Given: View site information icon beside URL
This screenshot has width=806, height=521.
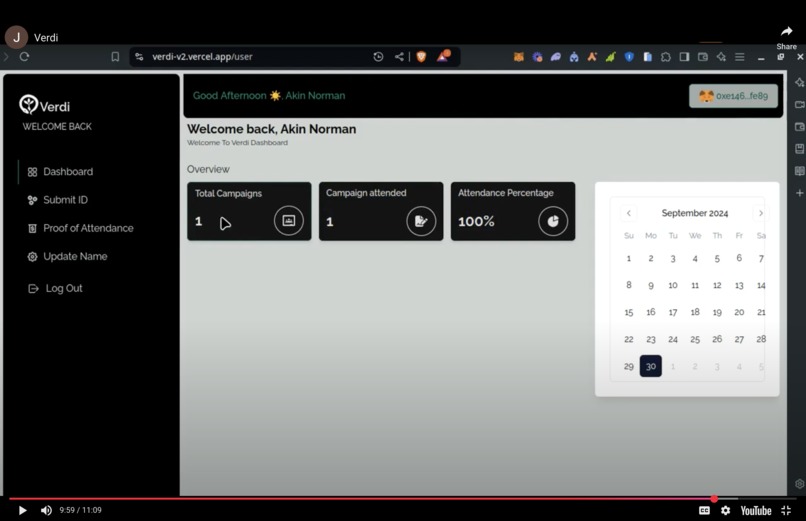Looking at the screenshot, I should 139,57.
